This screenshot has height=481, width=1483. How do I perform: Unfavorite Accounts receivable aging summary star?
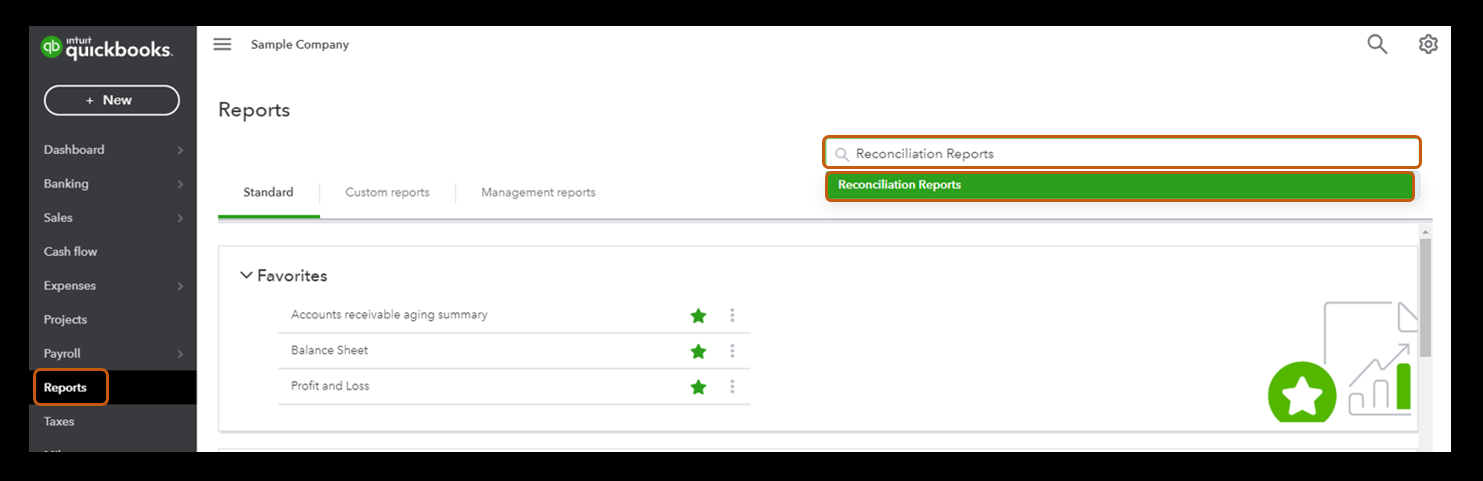pyautogui.click(x=698, y=316)
